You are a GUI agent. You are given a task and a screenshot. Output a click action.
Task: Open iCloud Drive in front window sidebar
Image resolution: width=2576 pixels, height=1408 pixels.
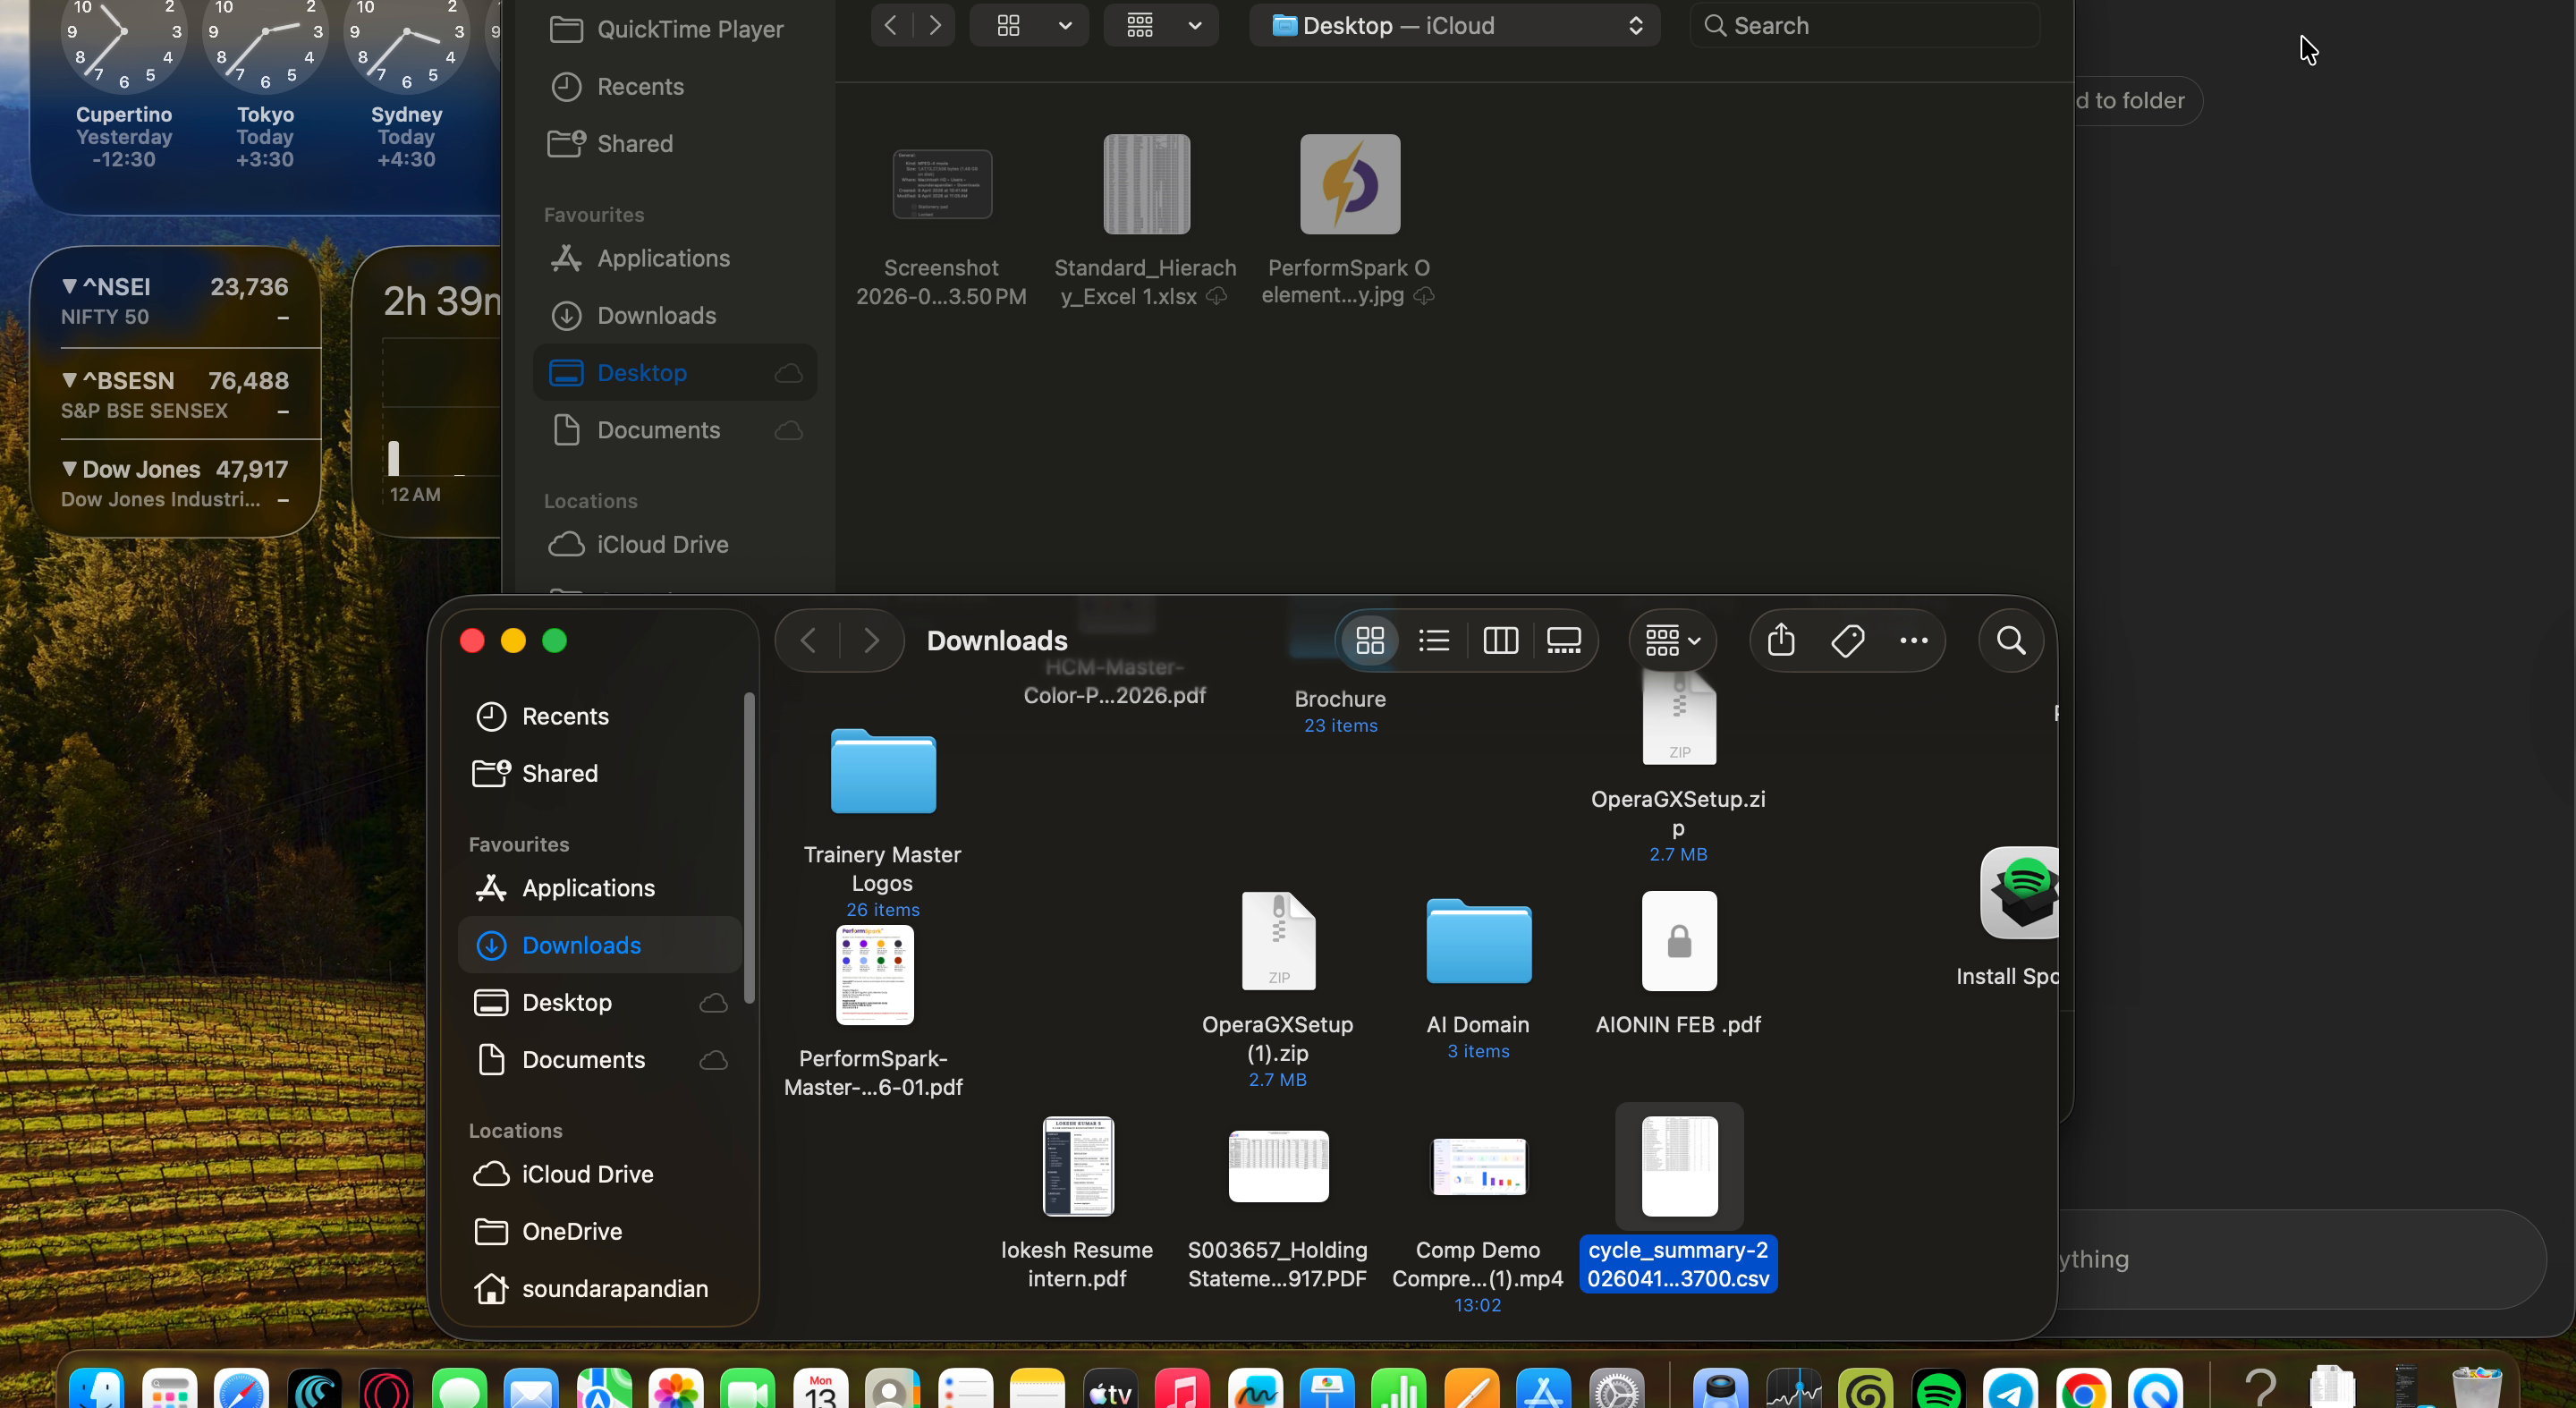pyautogui.click(x=587, y=1173)
